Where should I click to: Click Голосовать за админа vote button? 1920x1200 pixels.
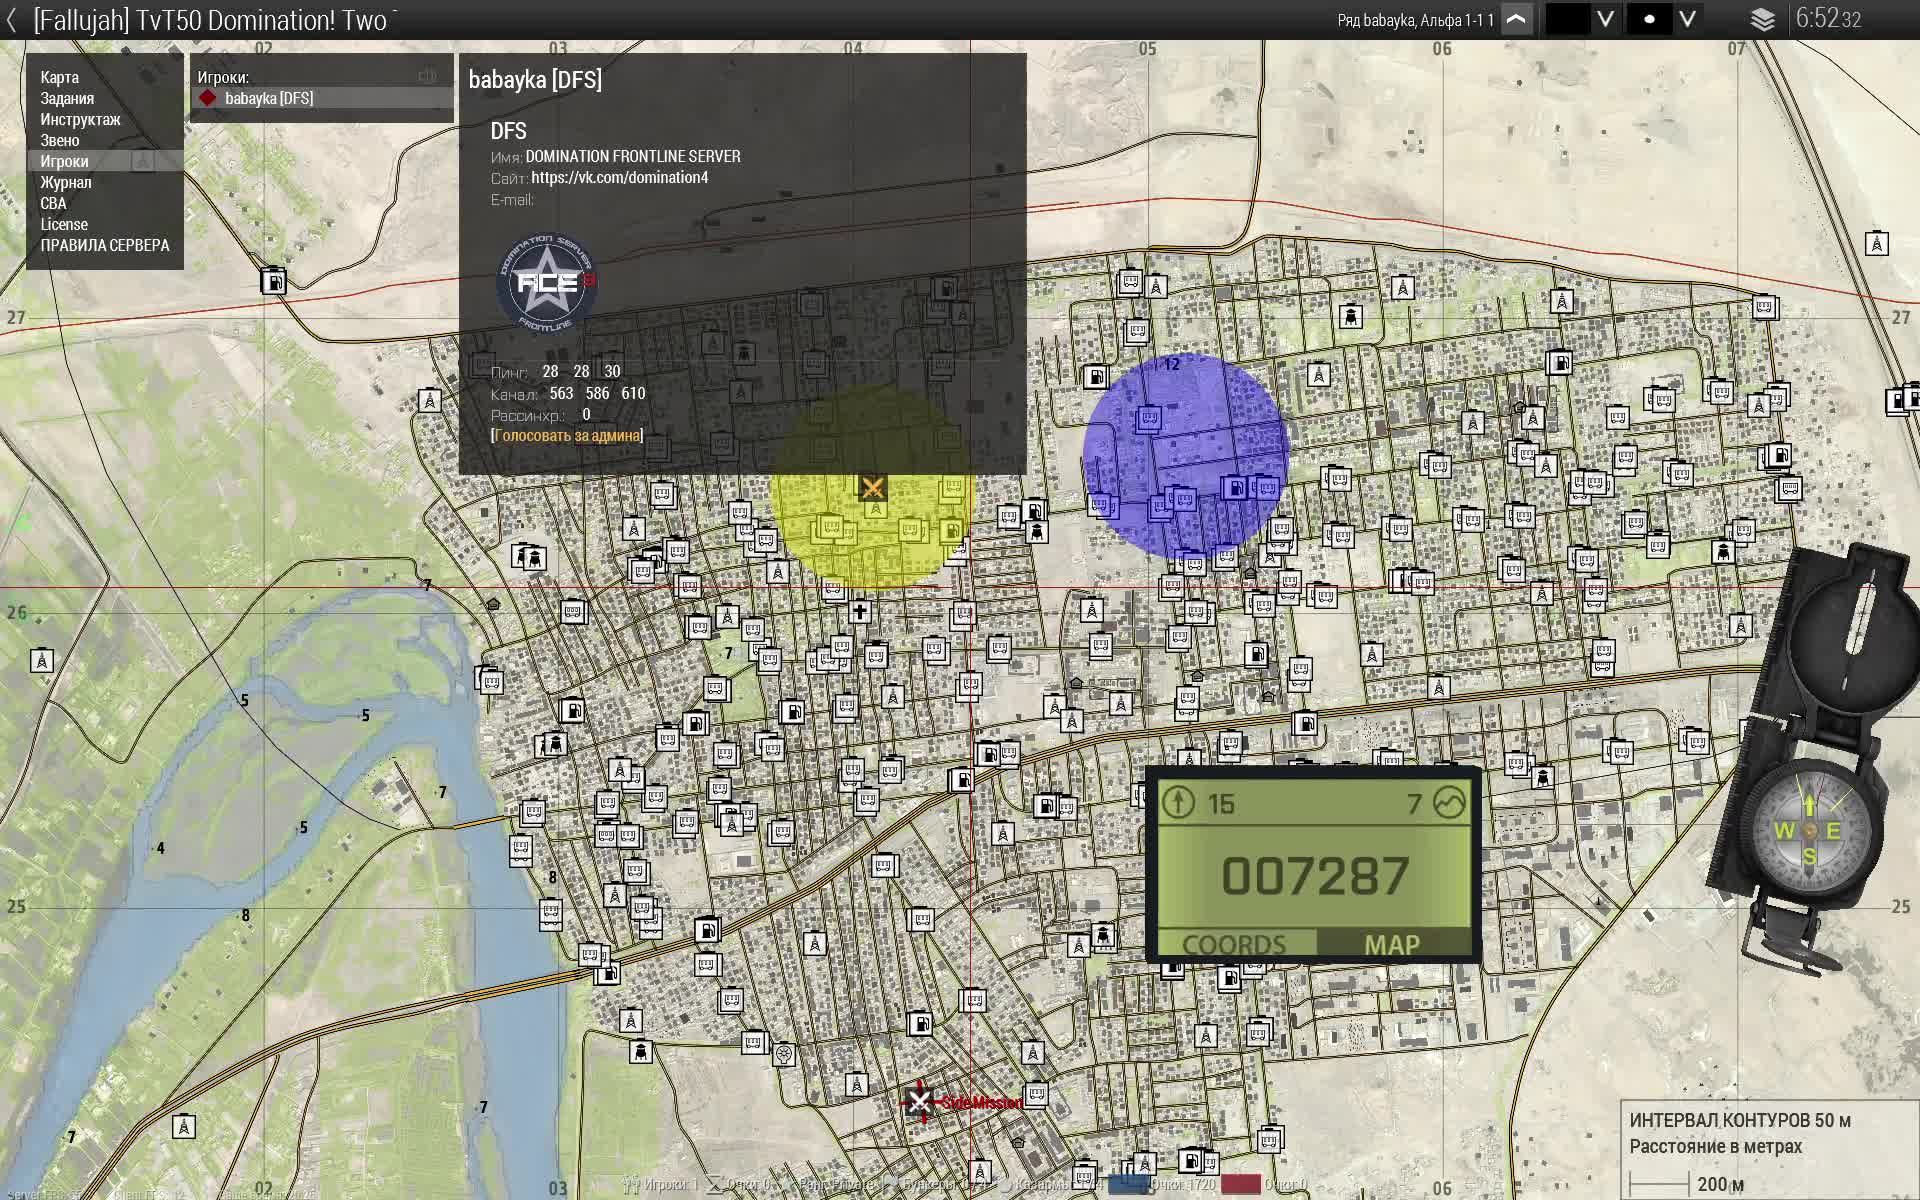567,435
